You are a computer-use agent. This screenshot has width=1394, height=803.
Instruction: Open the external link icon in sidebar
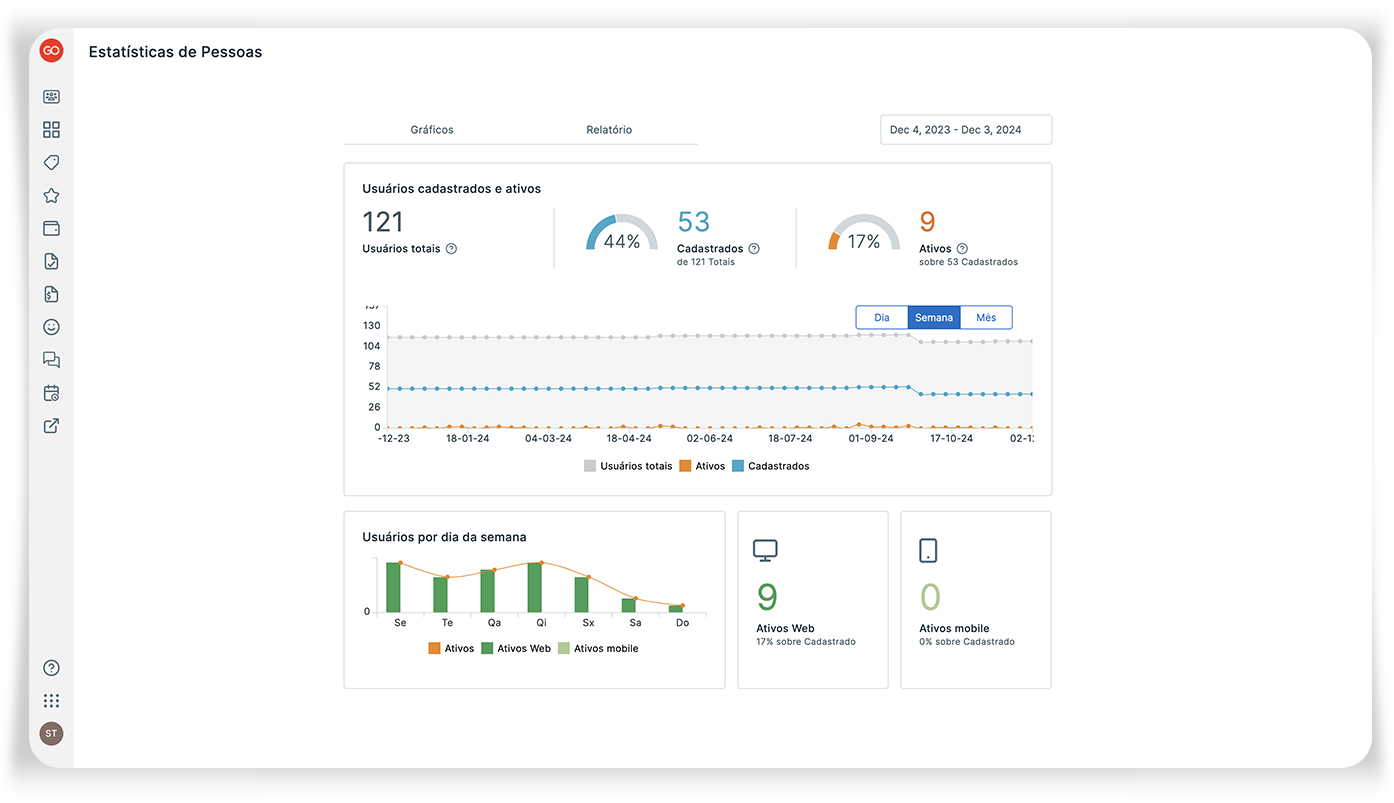[x=51, y=426]
